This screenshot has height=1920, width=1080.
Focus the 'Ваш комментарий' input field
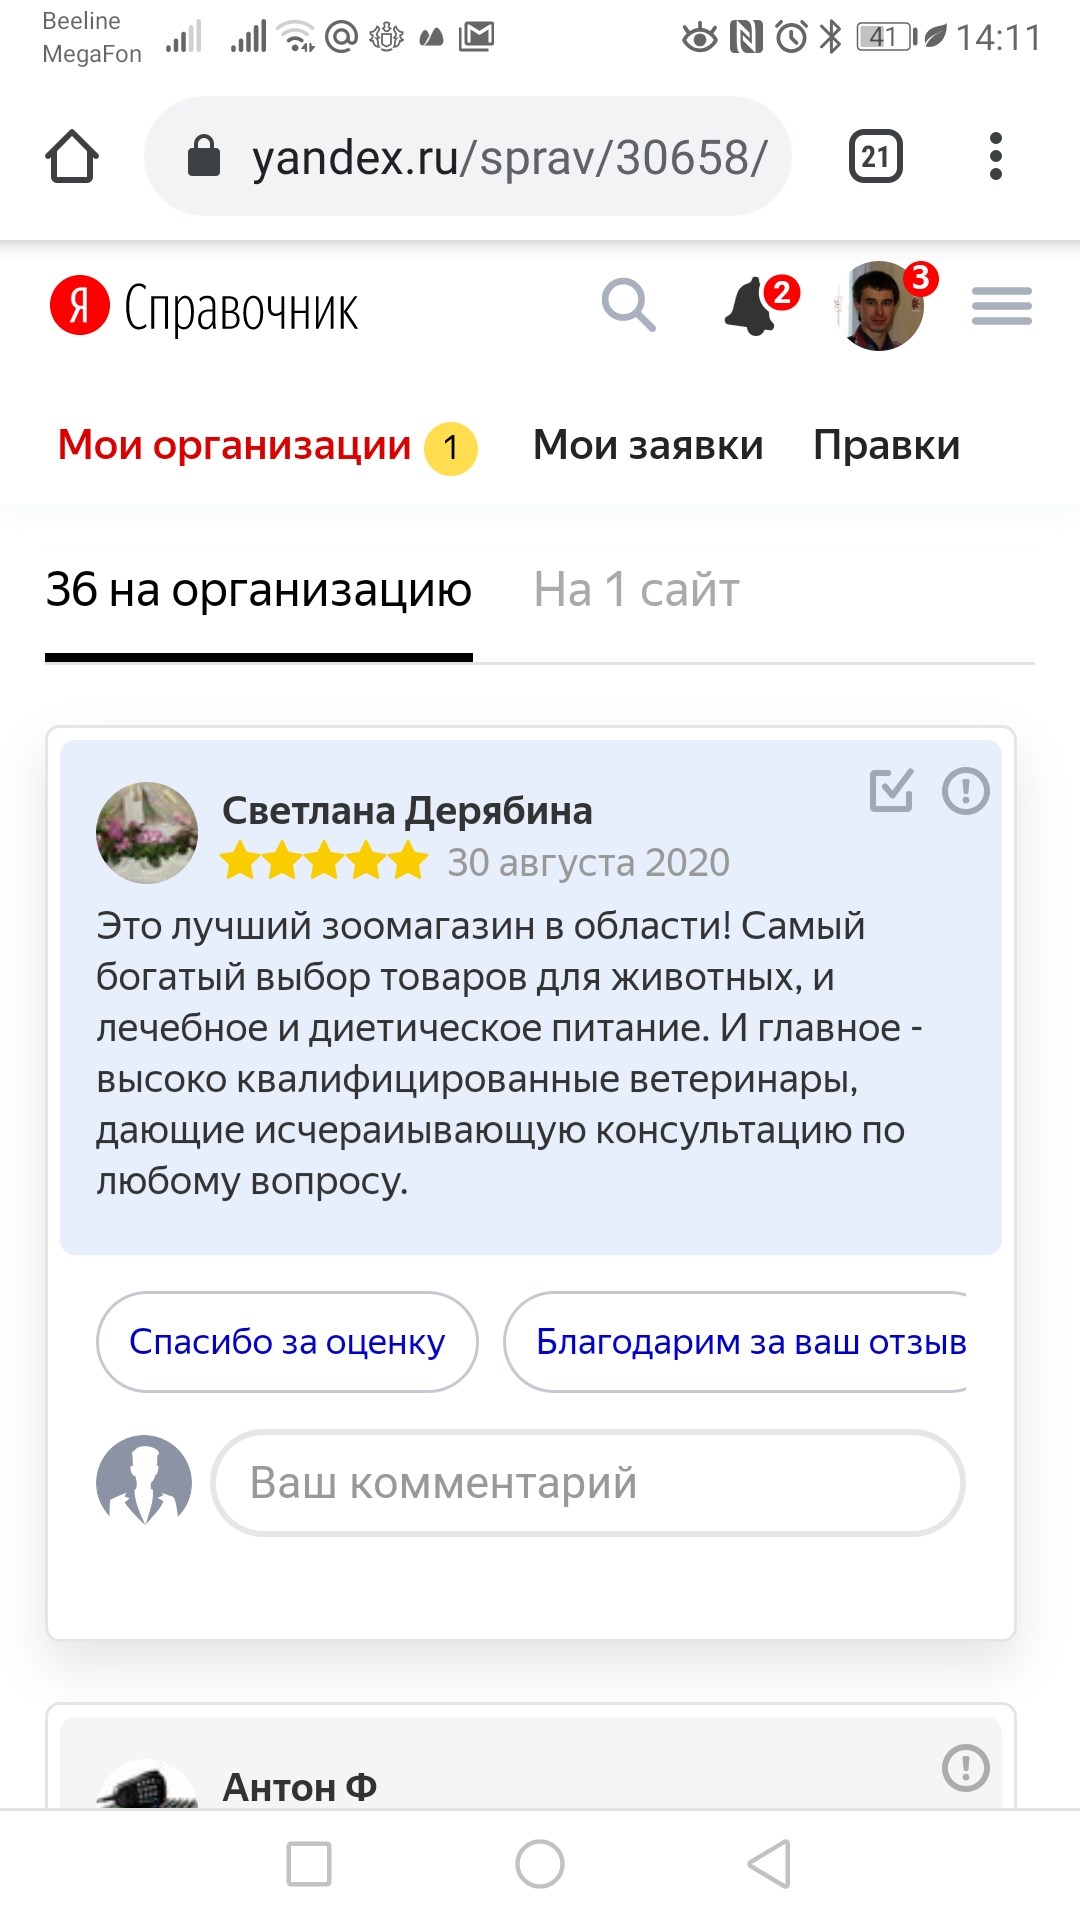pyautogui.click(x=588, y=1483)
